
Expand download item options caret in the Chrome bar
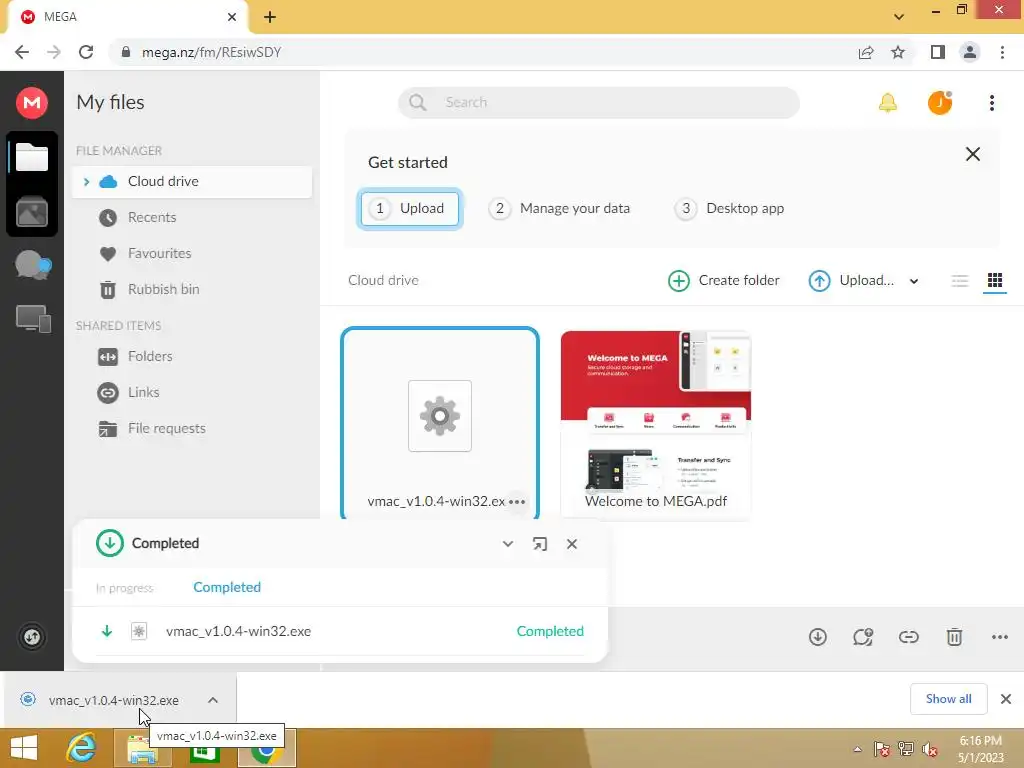[213, 700]
